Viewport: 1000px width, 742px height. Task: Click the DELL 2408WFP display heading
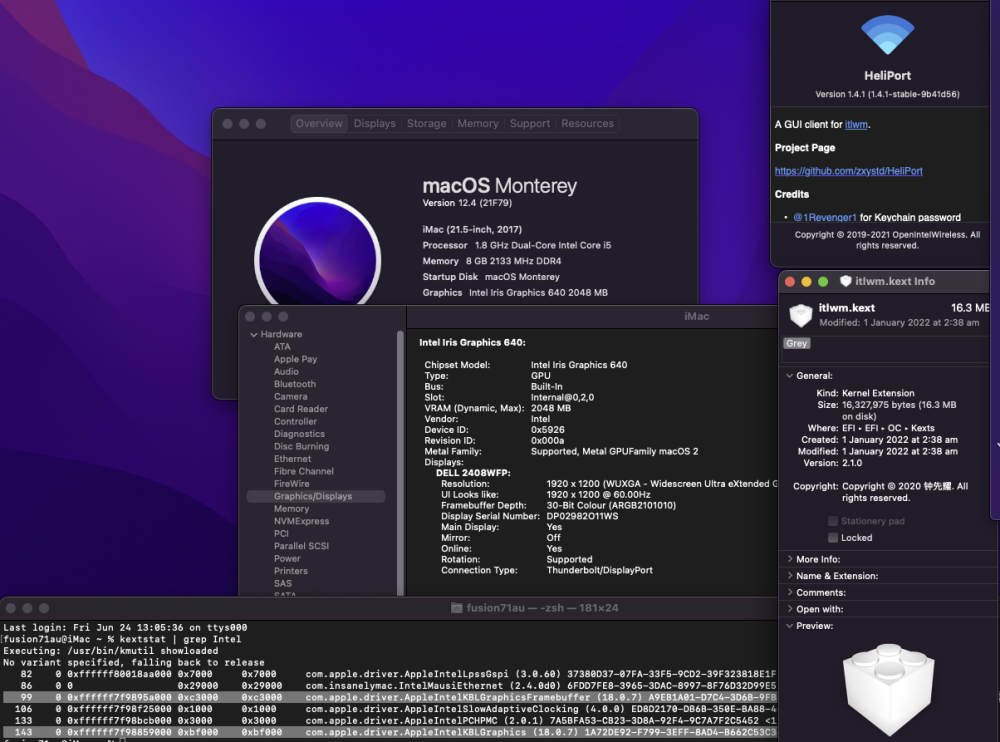click(x=473, y=473)
